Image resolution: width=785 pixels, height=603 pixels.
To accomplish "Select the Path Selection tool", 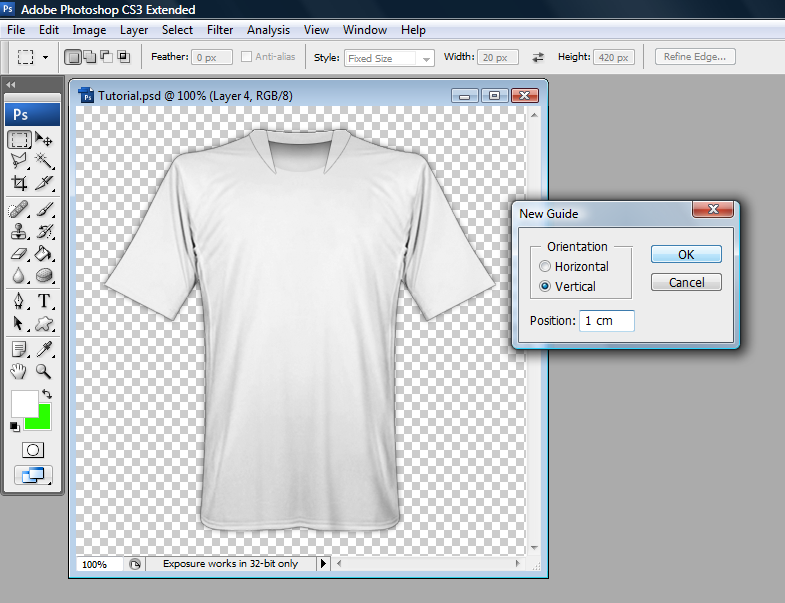I will [19, 324].
